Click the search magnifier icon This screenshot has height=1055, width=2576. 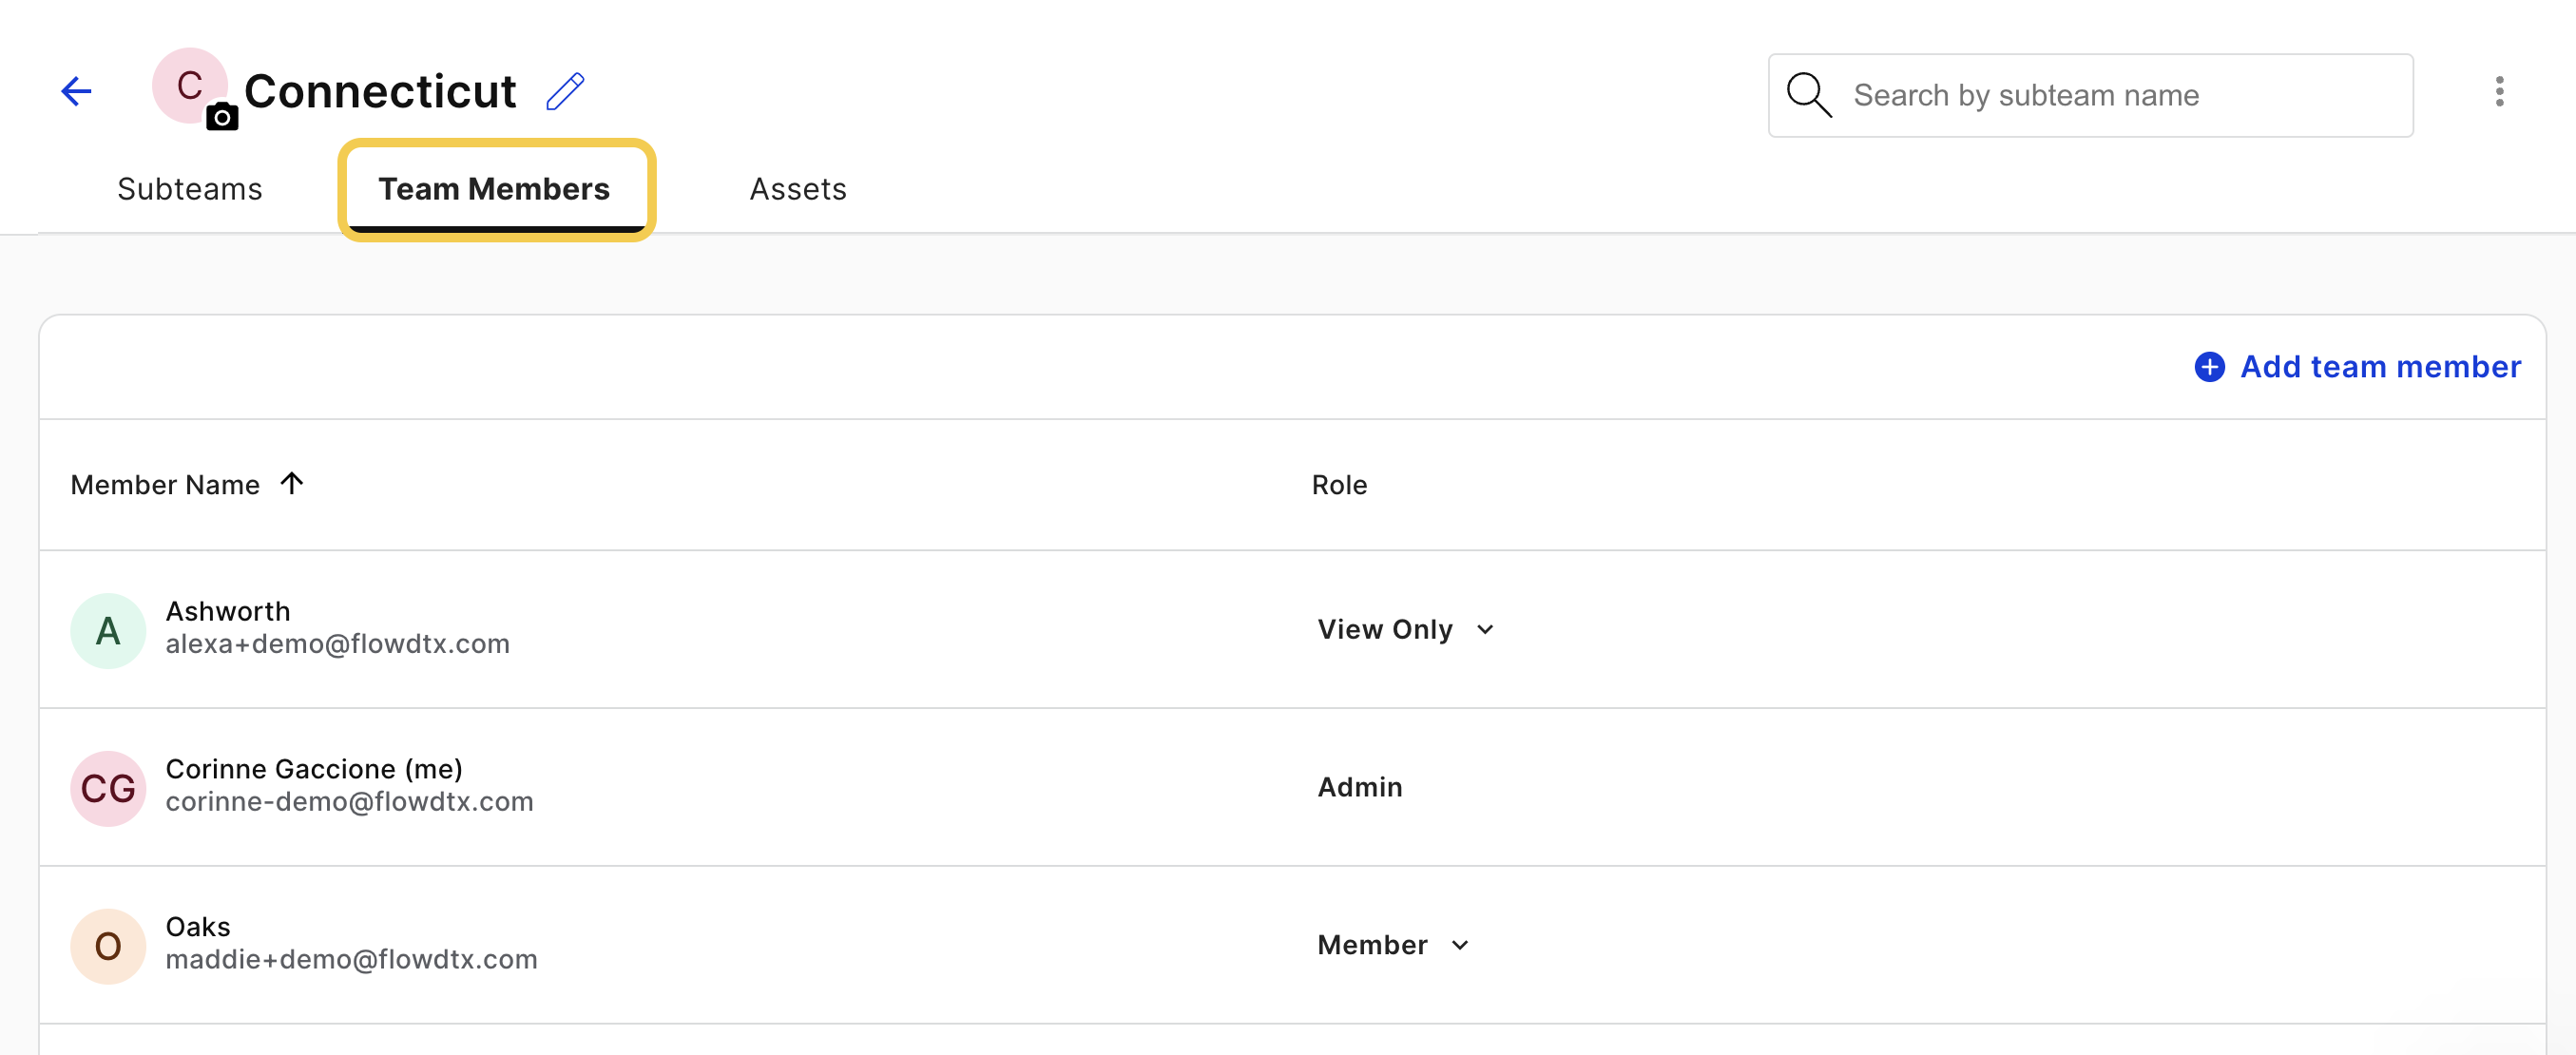(x=1808, y=95)
